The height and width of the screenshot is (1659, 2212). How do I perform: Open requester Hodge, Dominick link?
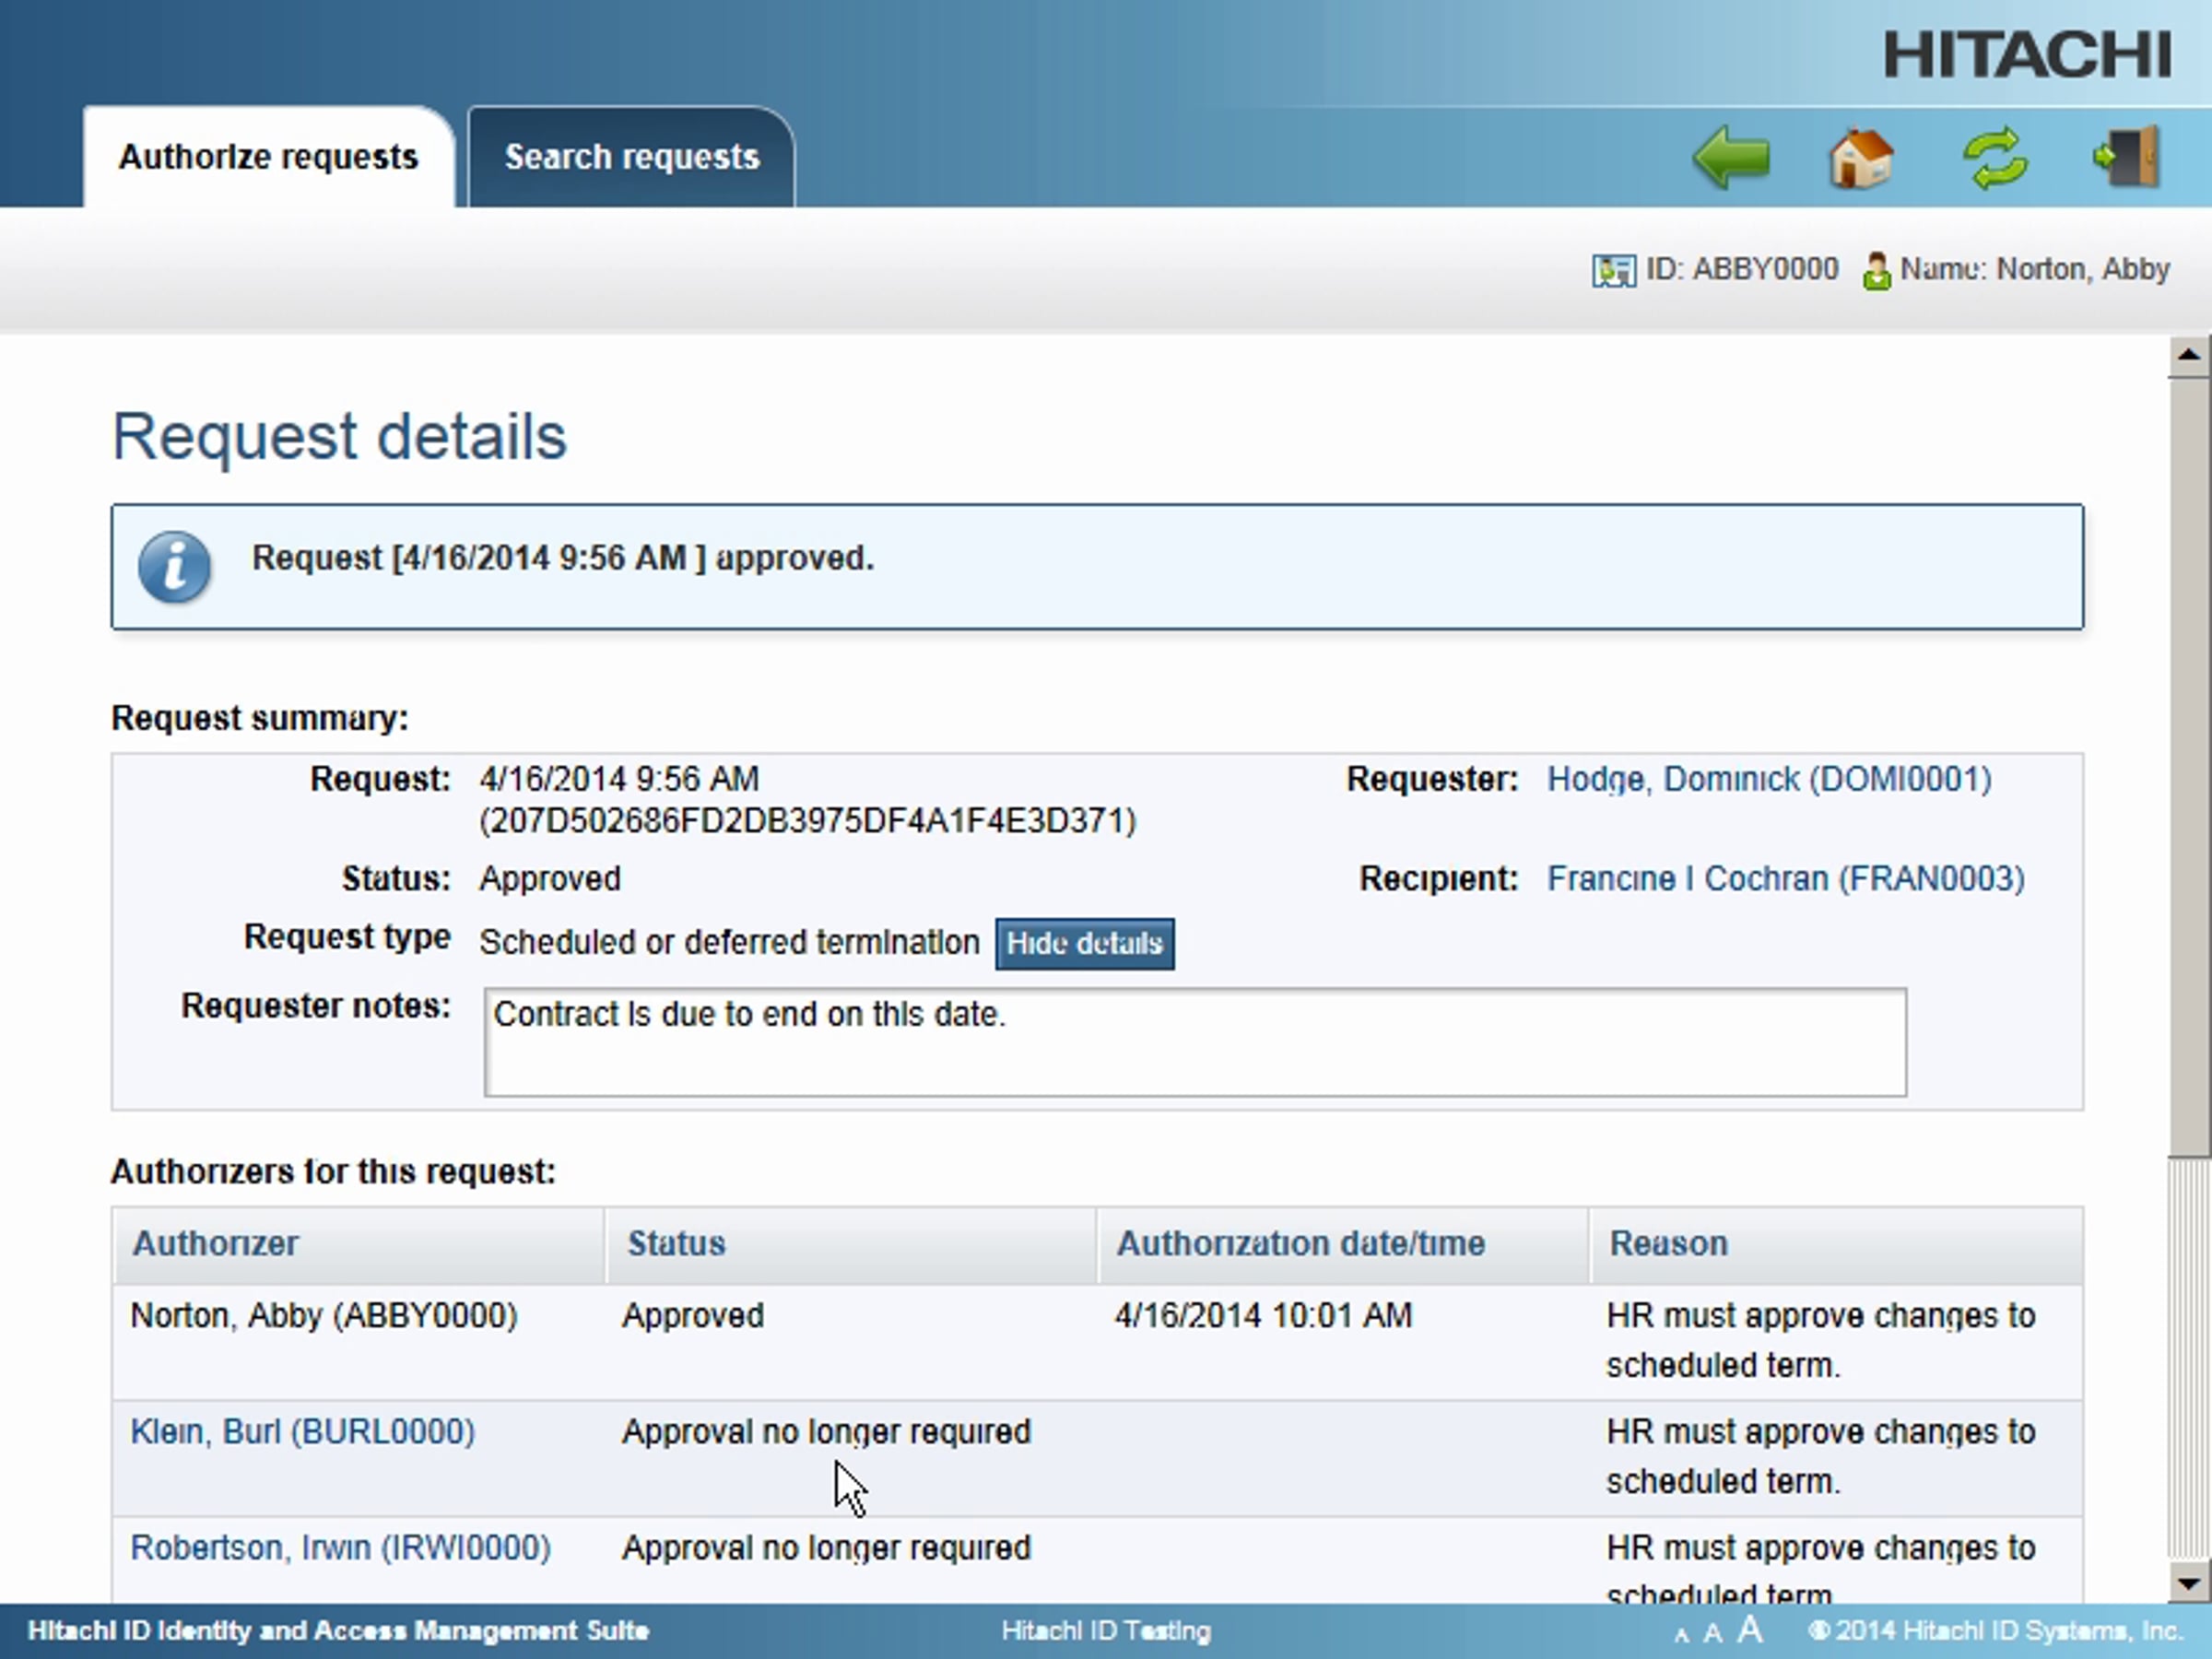[x=1768, y=779]
